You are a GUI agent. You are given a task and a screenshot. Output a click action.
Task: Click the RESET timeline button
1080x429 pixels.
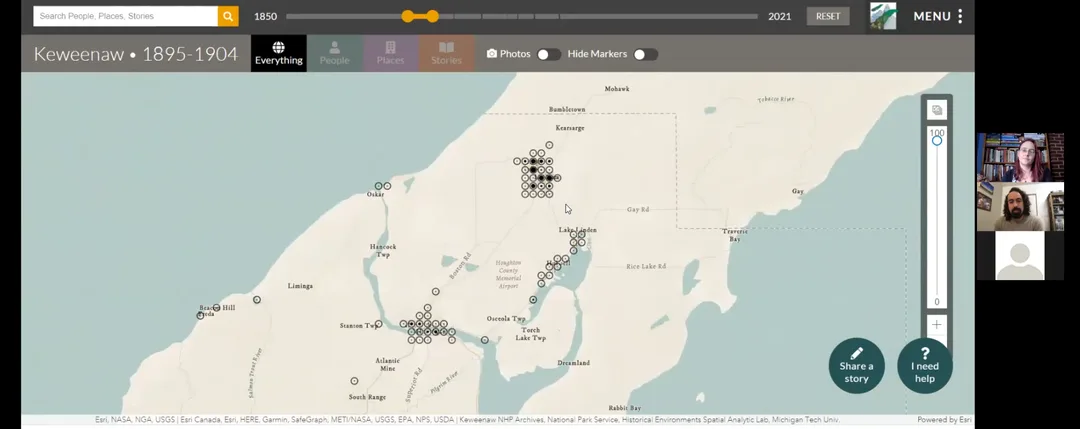click(x=828, y=16)
